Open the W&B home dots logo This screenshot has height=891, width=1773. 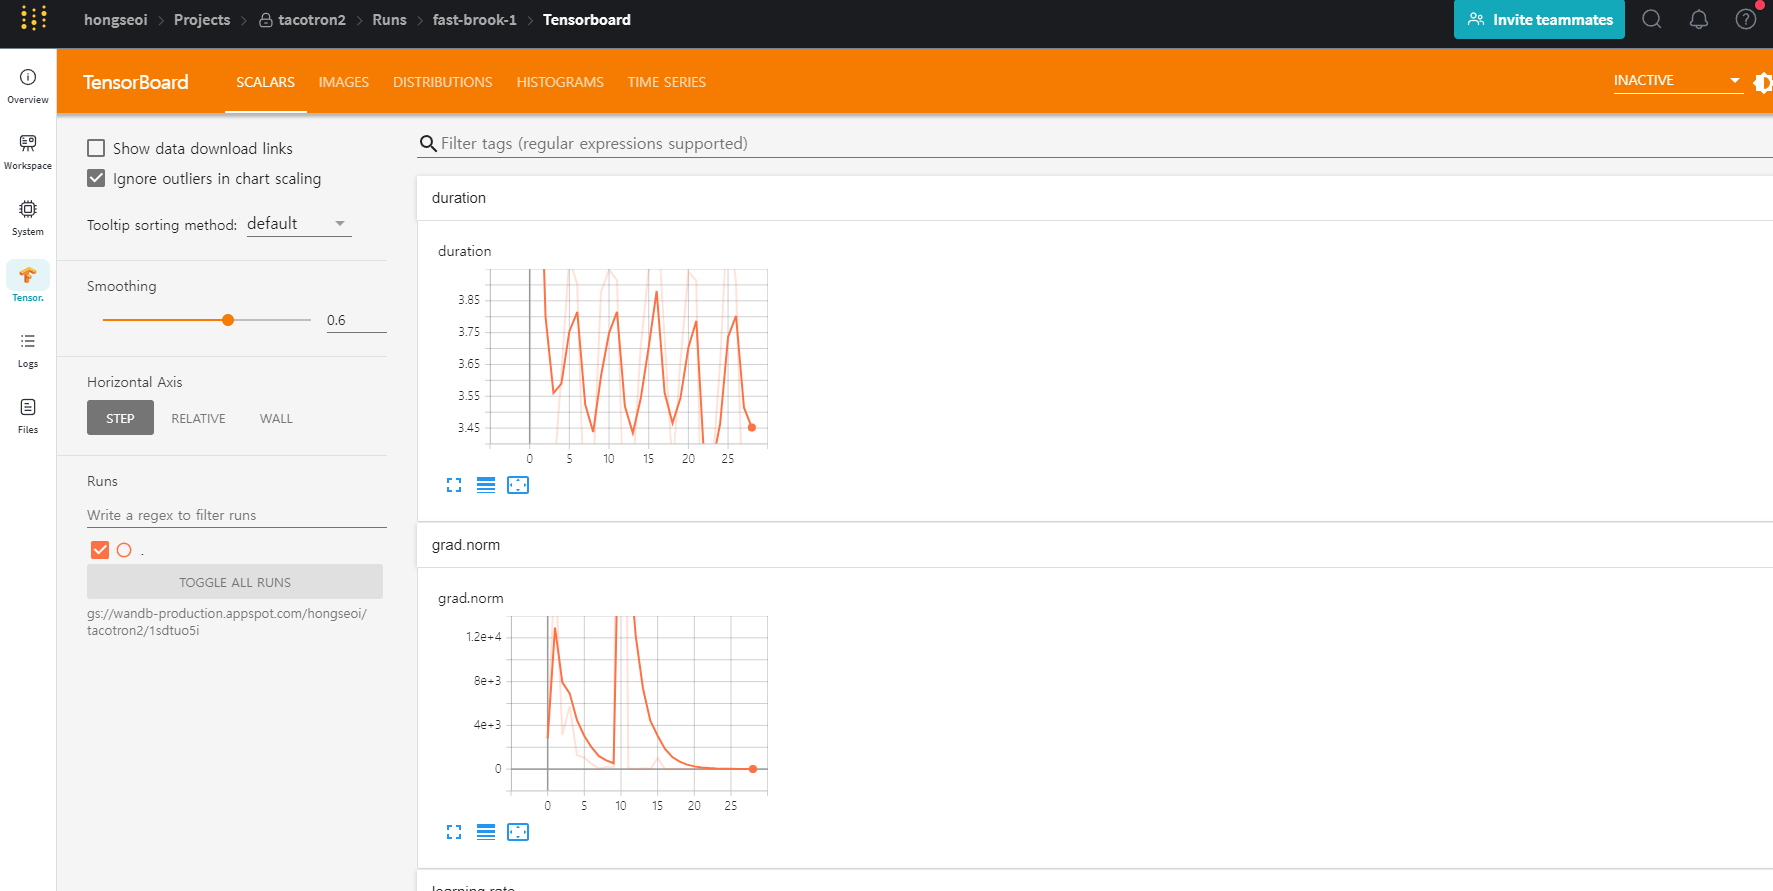pos(33,18)
